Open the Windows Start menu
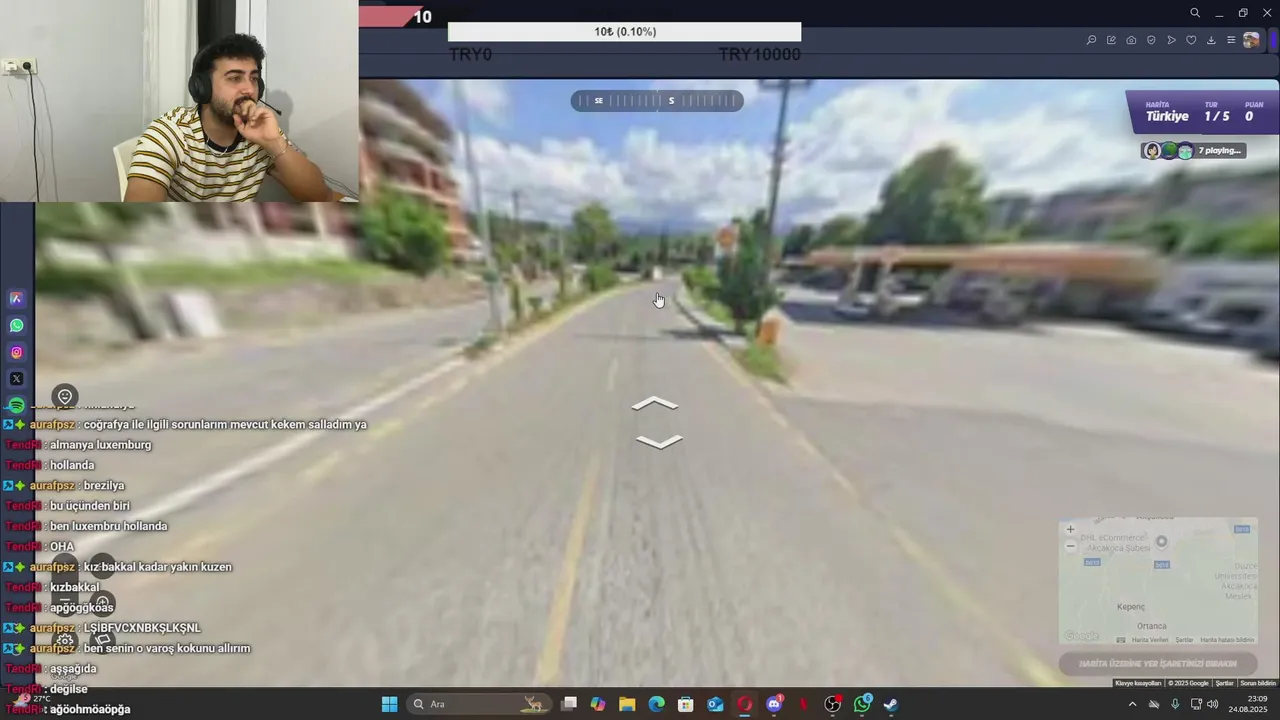The width and height of the screenshot is (1280, 720). (x=389, y=704)
